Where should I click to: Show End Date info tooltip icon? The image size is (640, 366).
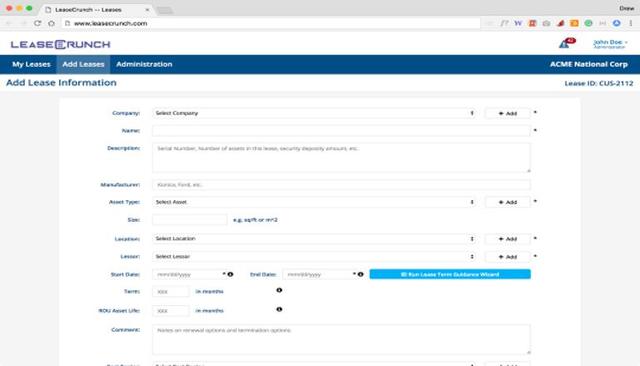pos(361,274)
